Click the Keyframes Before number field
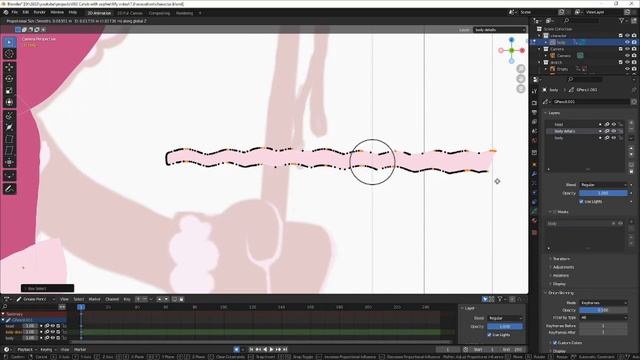 coord(603,326)
